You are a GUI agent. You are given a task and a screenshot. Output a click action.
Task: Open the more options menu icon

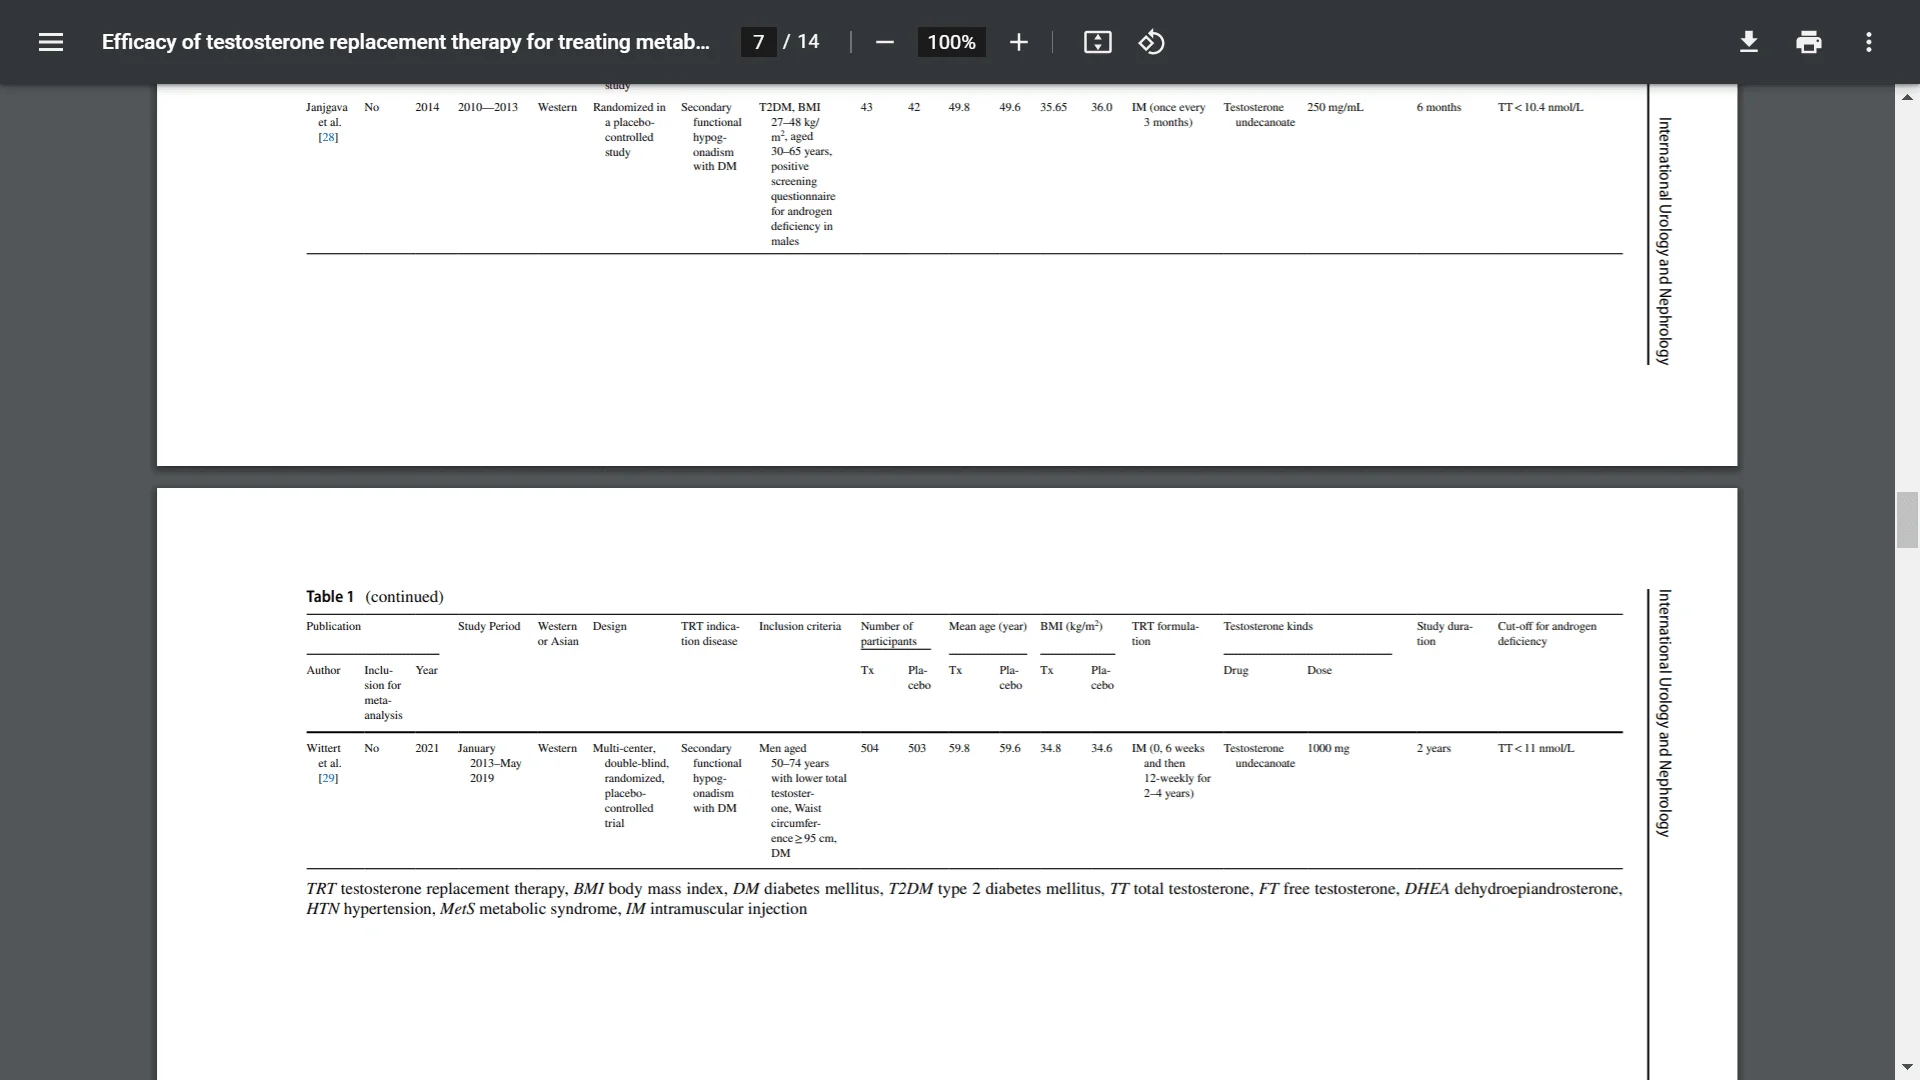[x=1869, y=42]
